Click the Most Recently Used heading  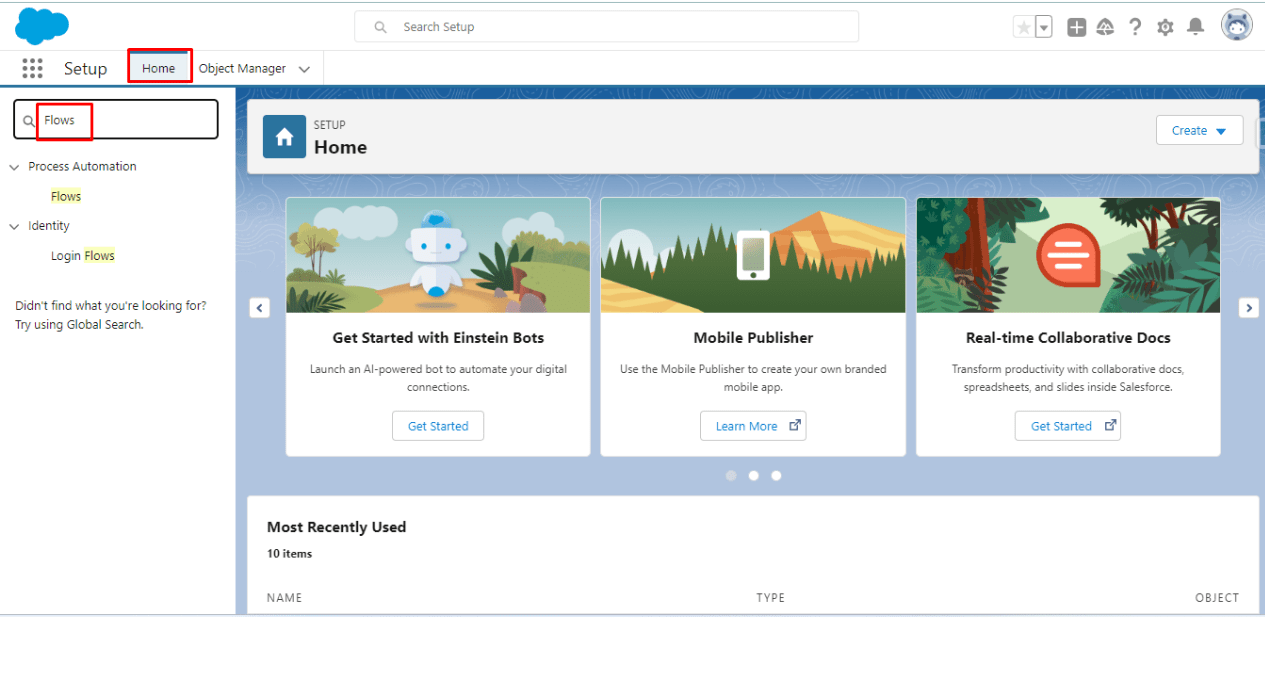pos(336,527)
